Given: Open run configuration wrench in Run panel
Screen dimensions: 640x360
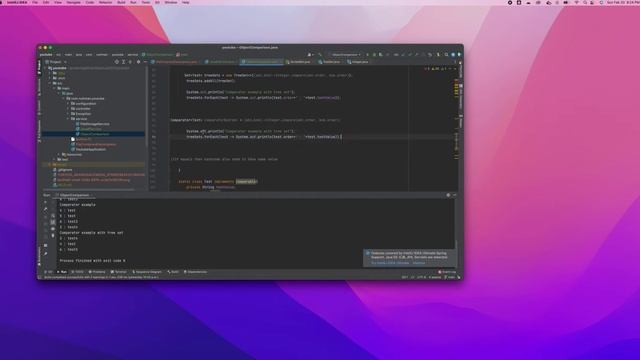Looking at the screenshot, I should pyautogui.click(x=45, y=209).
